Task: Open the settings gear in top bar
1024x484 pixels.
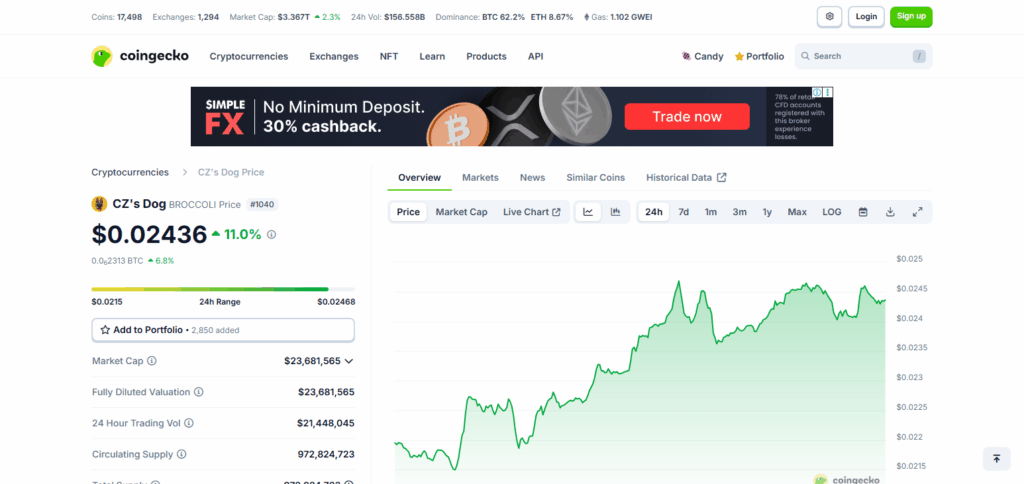Action: click(829, 17)
